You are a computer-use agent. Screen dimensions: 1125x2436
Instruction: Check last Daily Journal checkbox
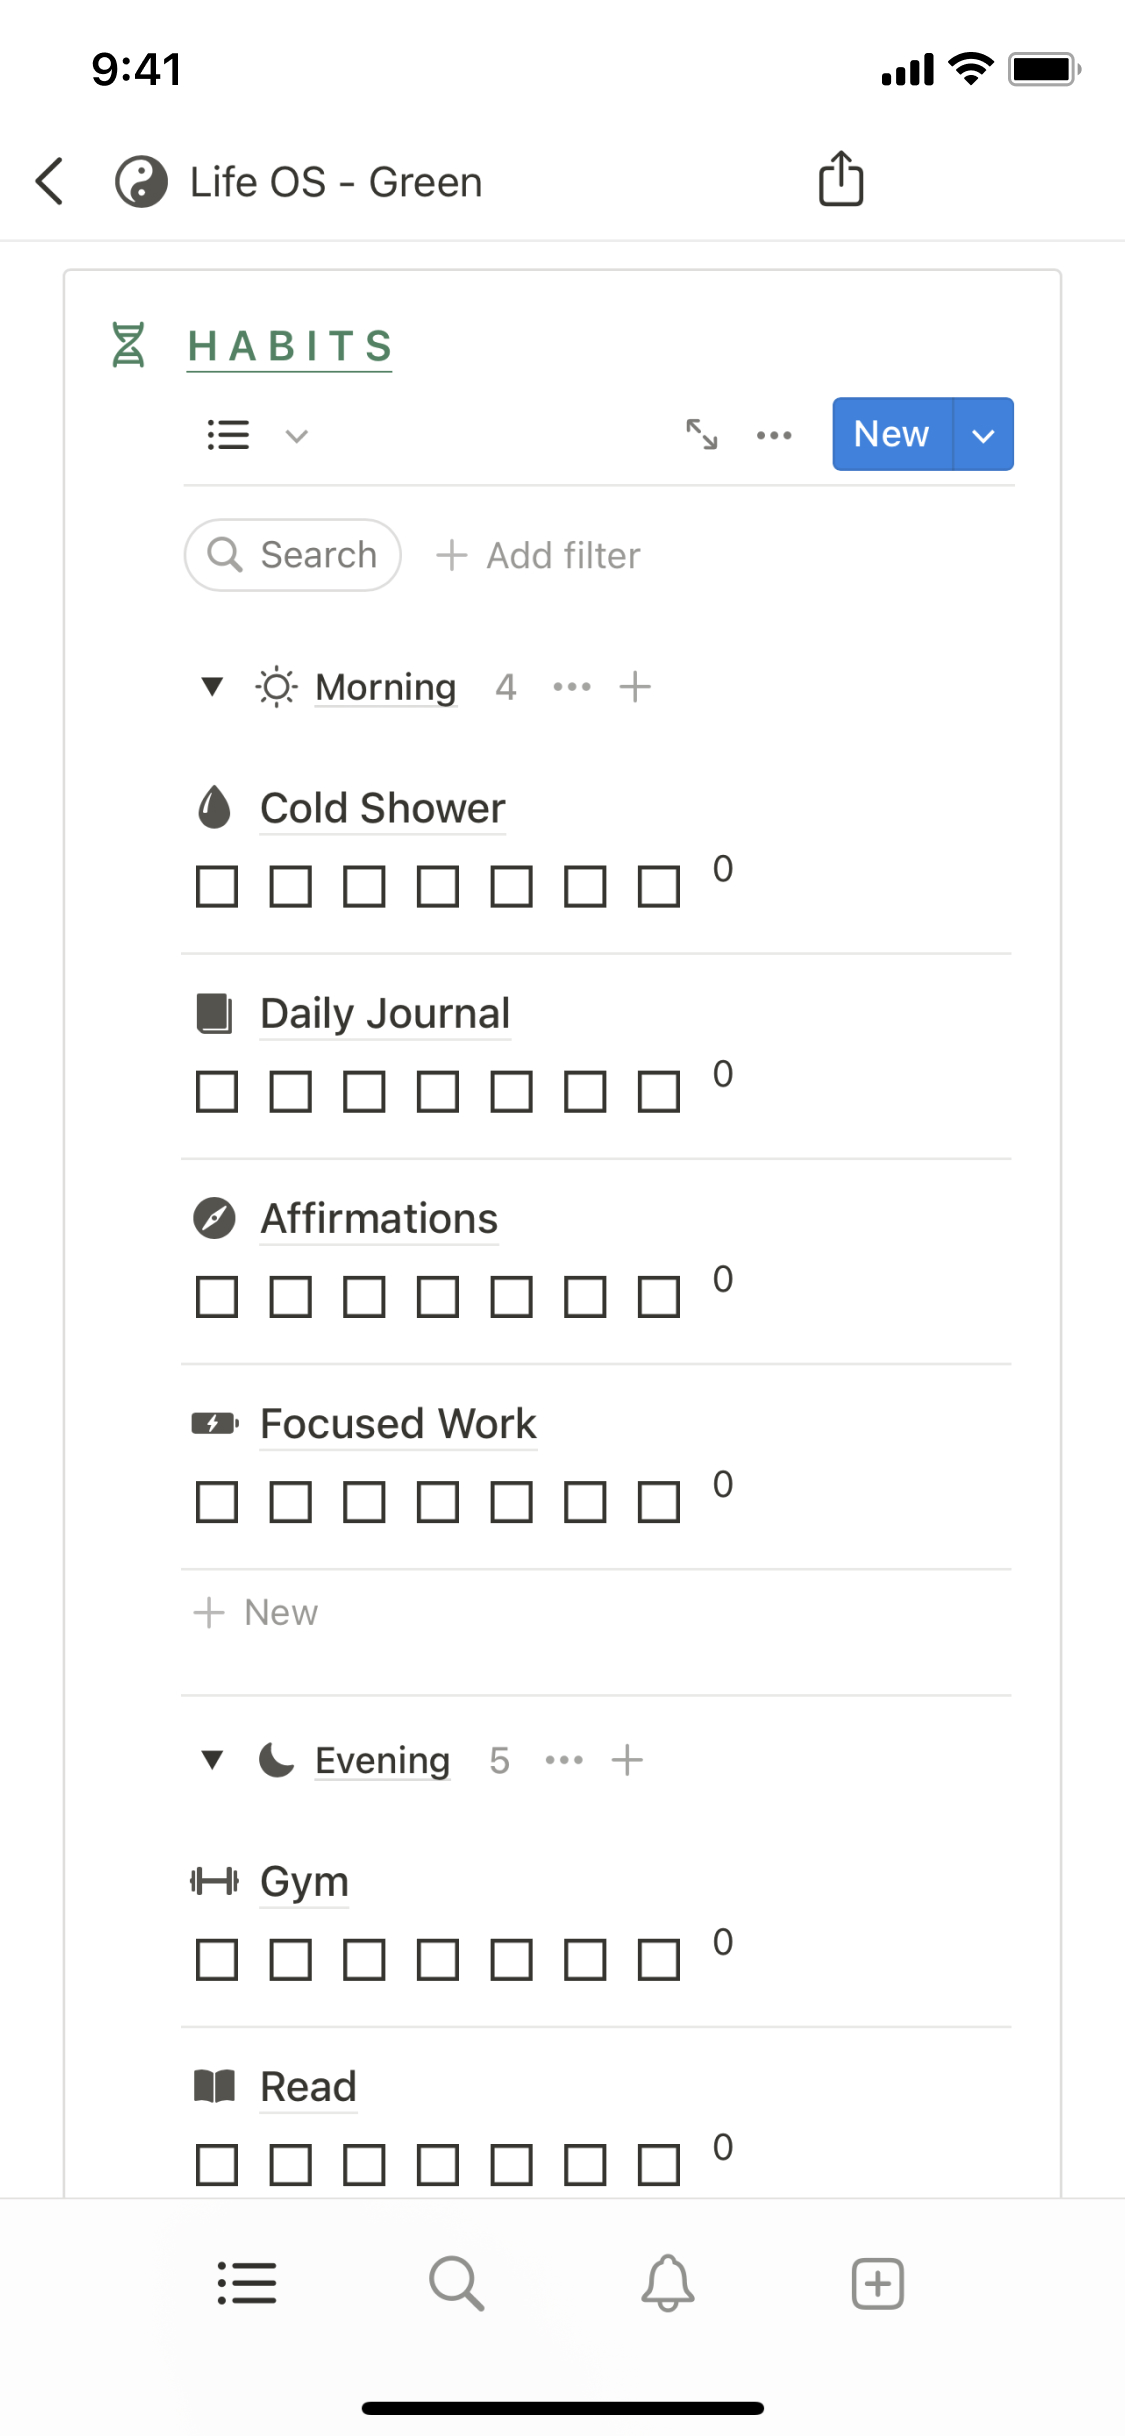click(x=659, y=1092)
